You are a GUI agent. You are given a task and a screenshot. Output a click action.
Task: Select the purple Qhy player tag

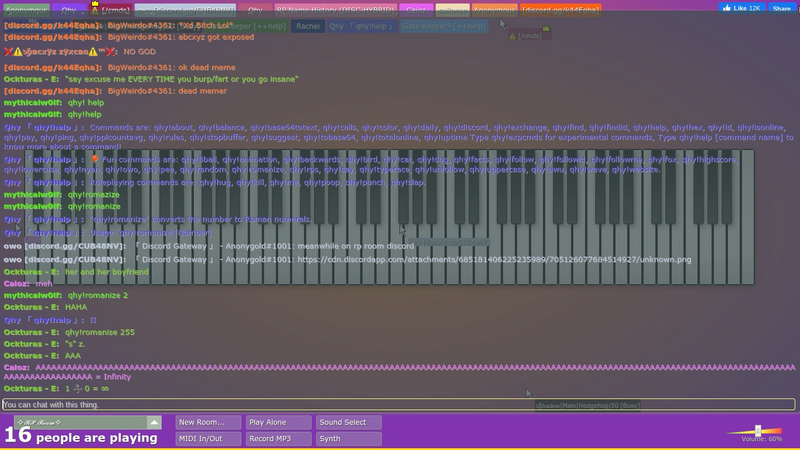pos(68,10)
